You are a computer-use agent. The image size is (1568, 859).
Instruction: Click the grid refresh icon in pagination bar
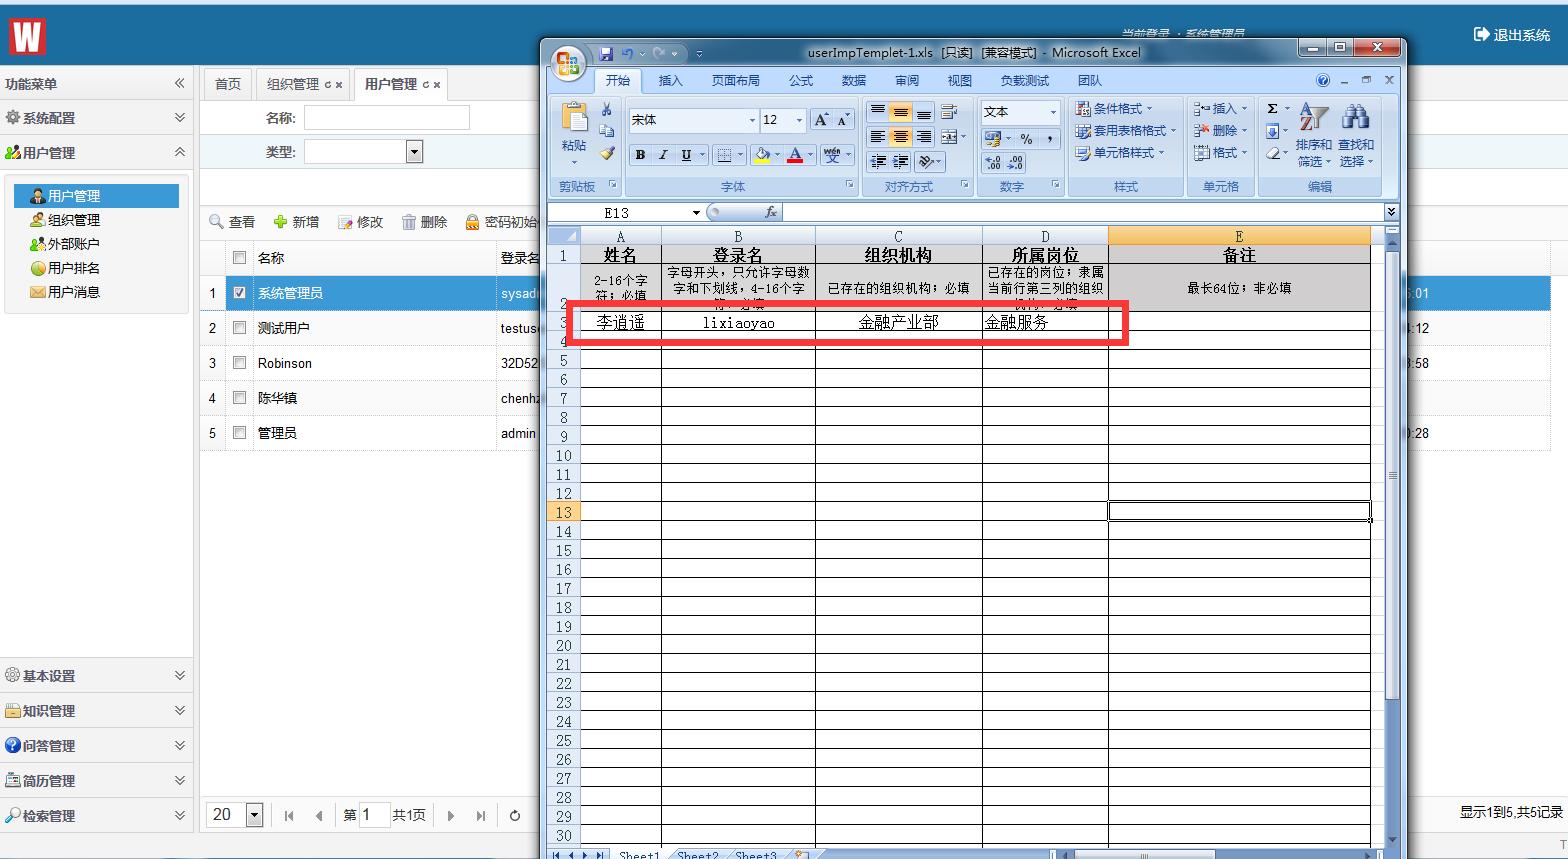[515, 815]
